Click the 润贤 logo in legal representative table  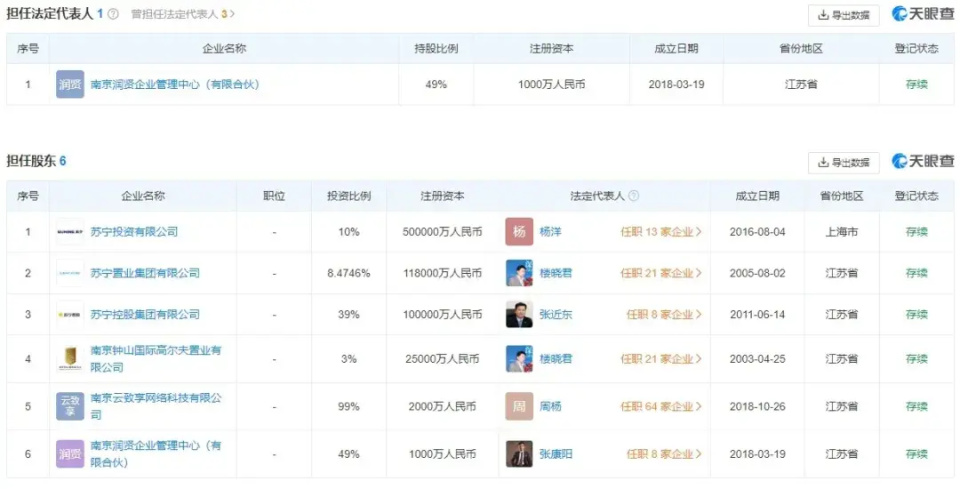pos(70,84)
